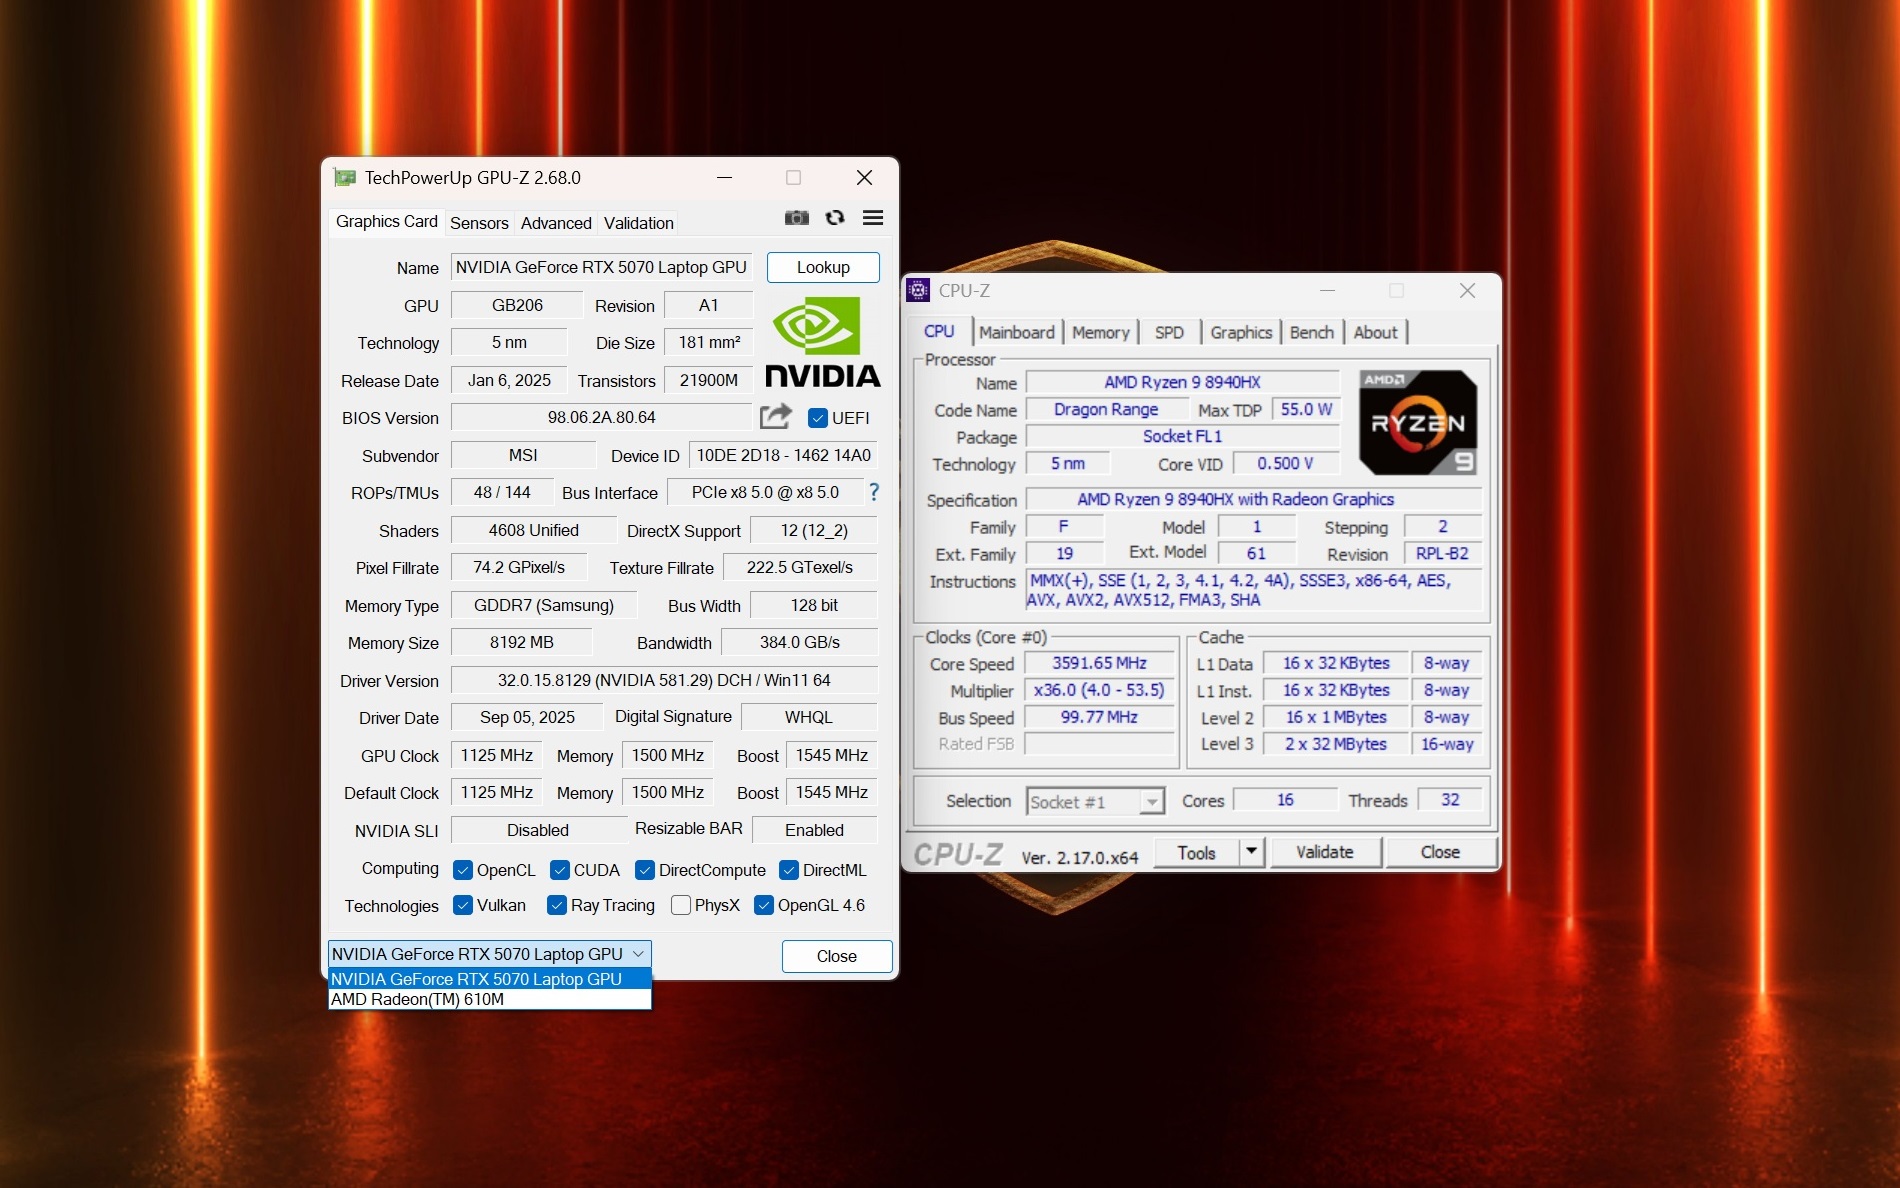
Task: Click the Bus Interface question mark
Action: (874, 492)
